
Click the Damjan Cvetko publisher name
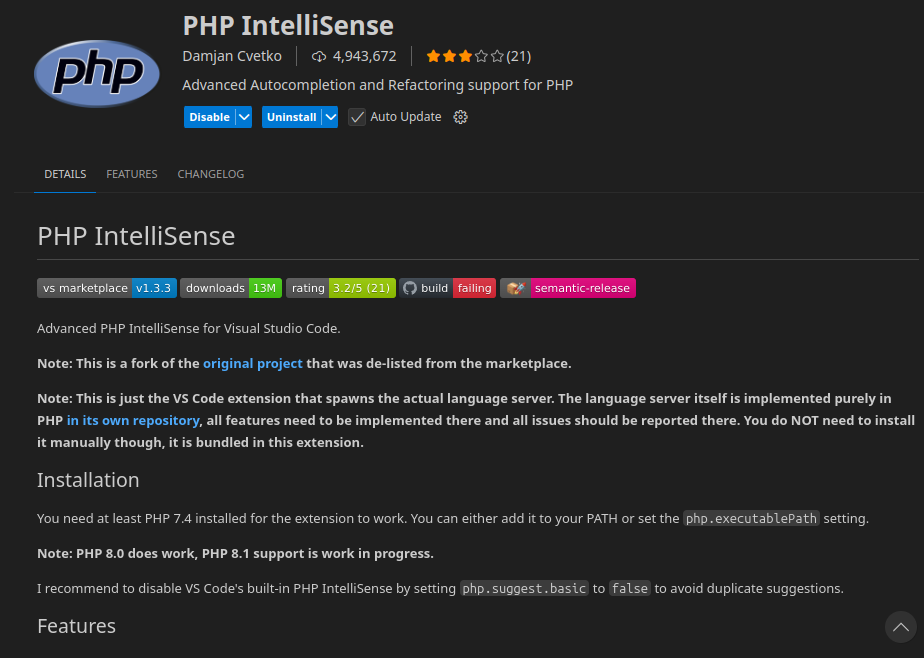pyautogui.click(x=233, y=56)
